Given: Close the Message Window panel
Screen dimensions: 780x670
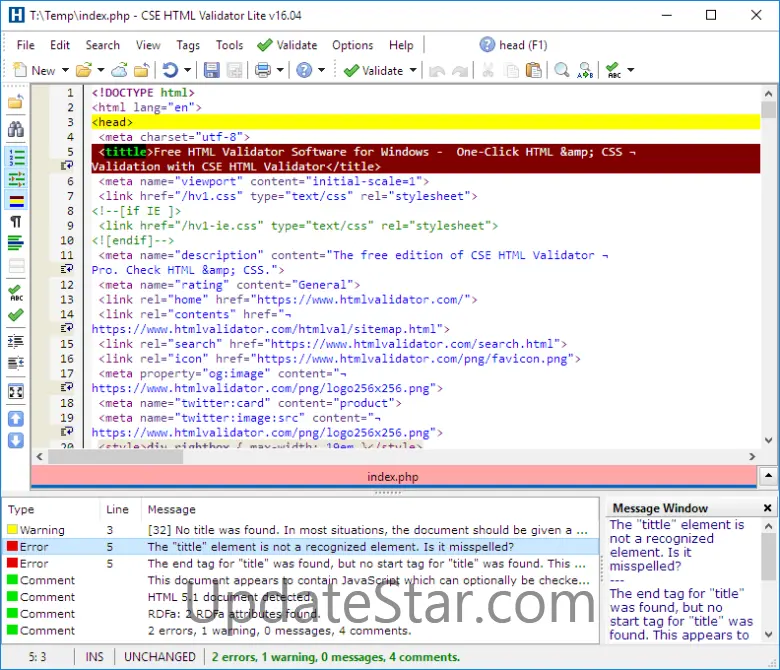Looking at the screenshot, I should (x=767, y=508).
